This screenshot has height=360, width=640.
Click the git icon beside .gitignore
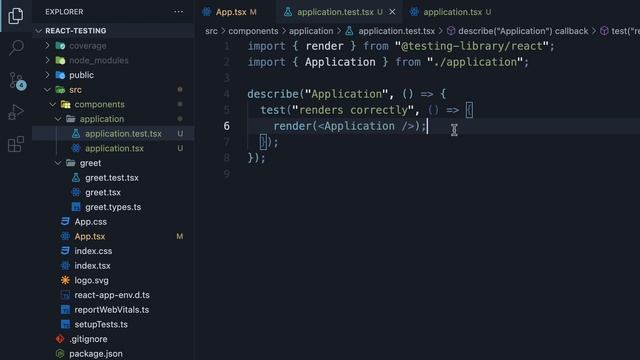coord(60,339)
